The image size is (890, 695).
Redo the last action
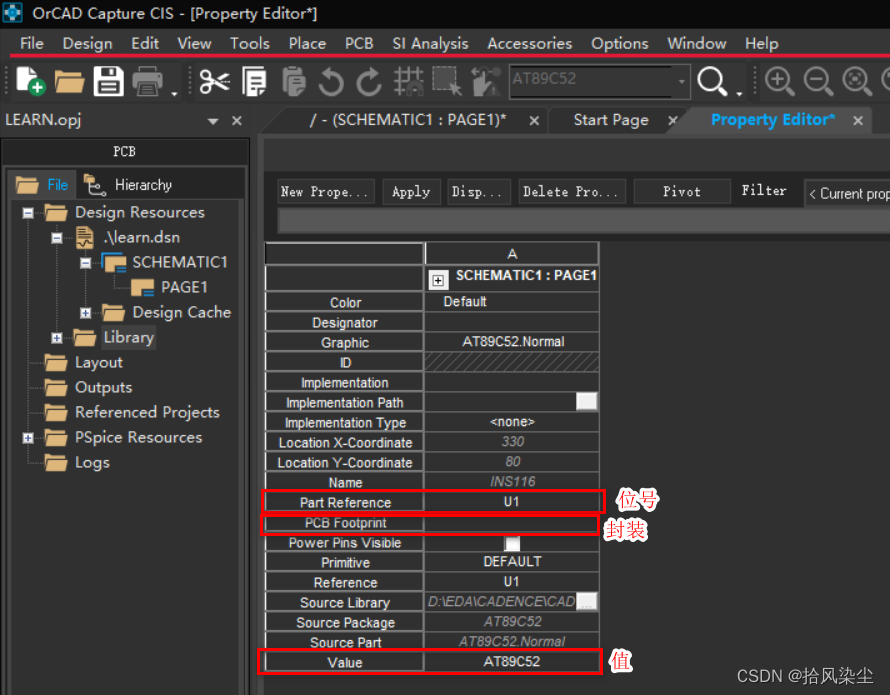pyautogui.click(x=369, y=81)
